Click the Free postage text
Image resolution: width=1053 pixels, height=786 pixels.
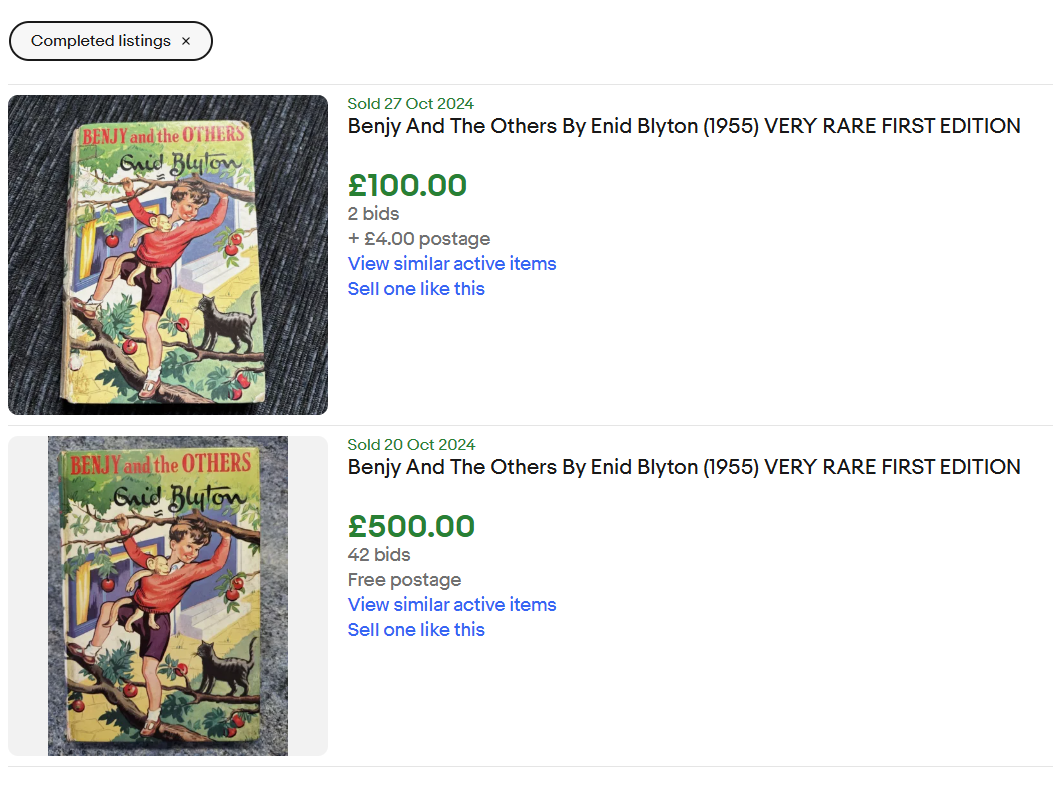pyautogui.click(x=404, y=580)
